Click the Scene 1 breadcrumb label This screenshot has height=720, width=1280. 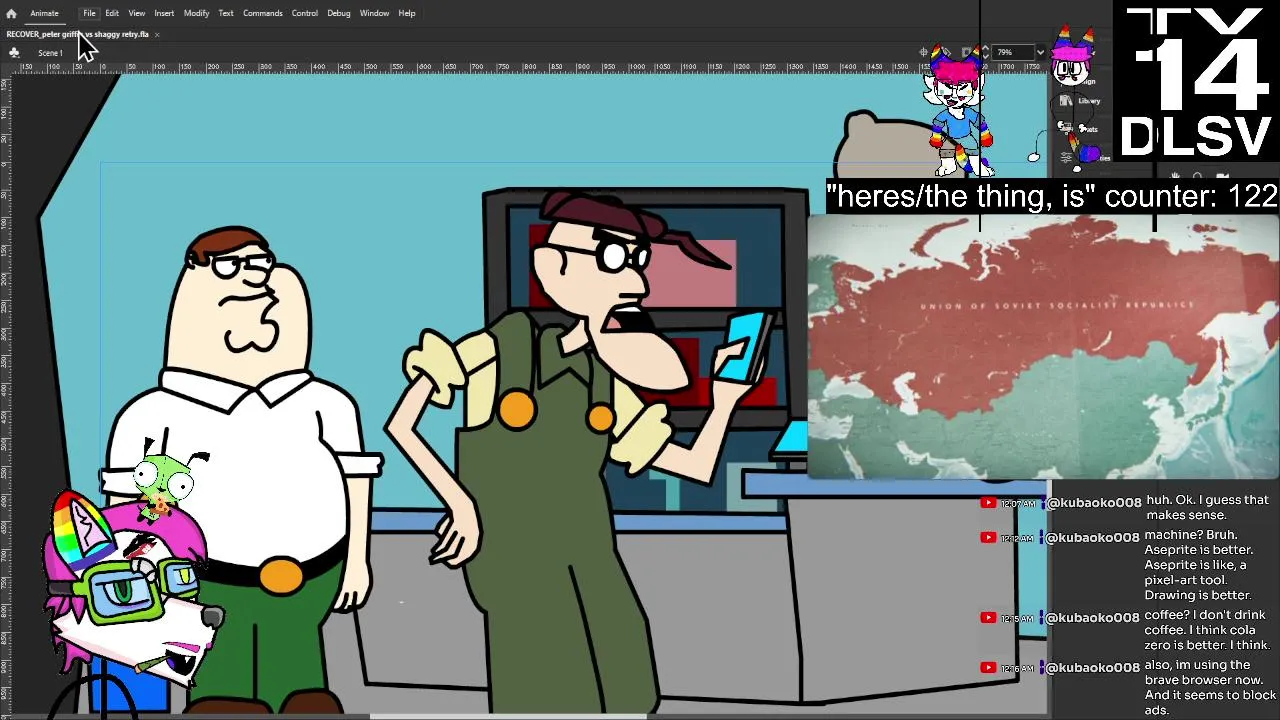pyautogui.click(x=50, y=53)
